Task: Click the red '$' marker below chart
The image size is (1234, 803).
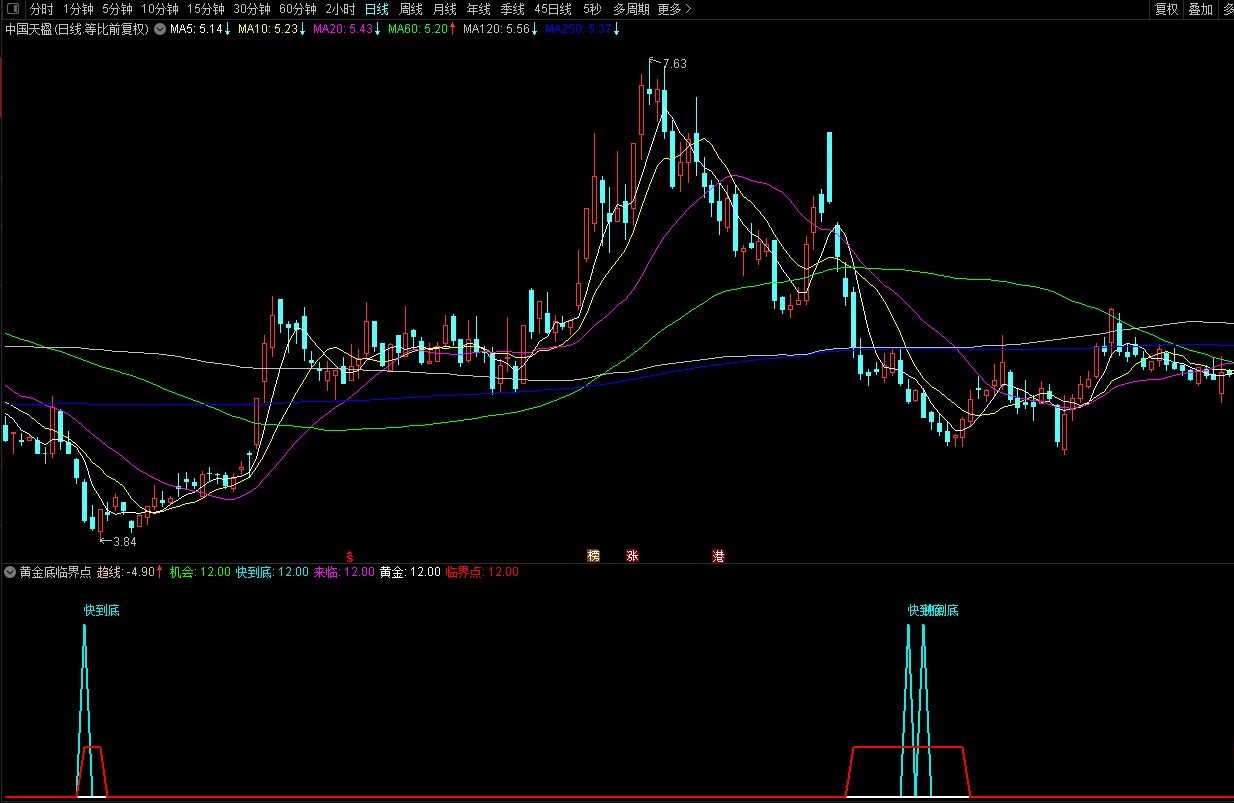Action: 349,556
